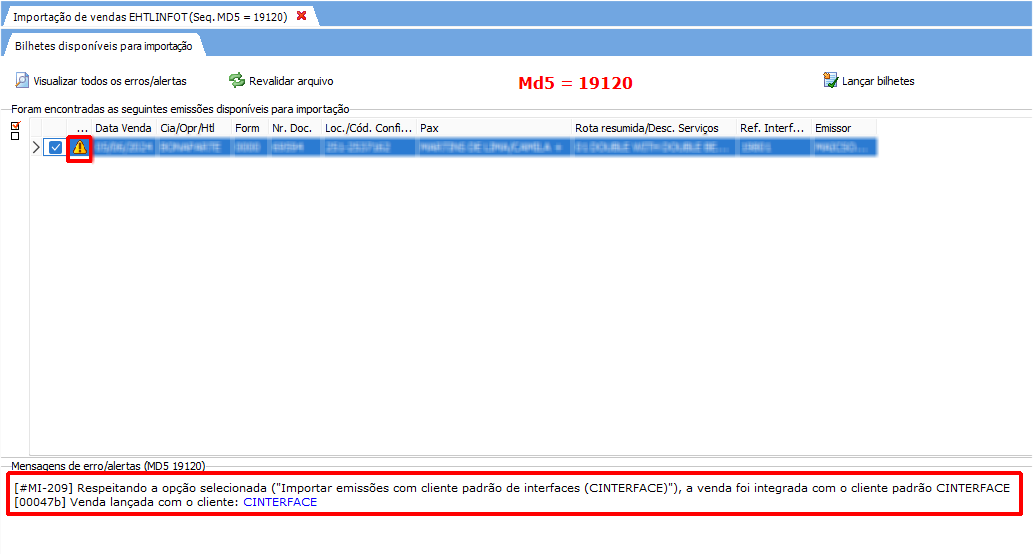Click the Ref. Interf... column header
The image size is (1033, 555).
(773, 128)
